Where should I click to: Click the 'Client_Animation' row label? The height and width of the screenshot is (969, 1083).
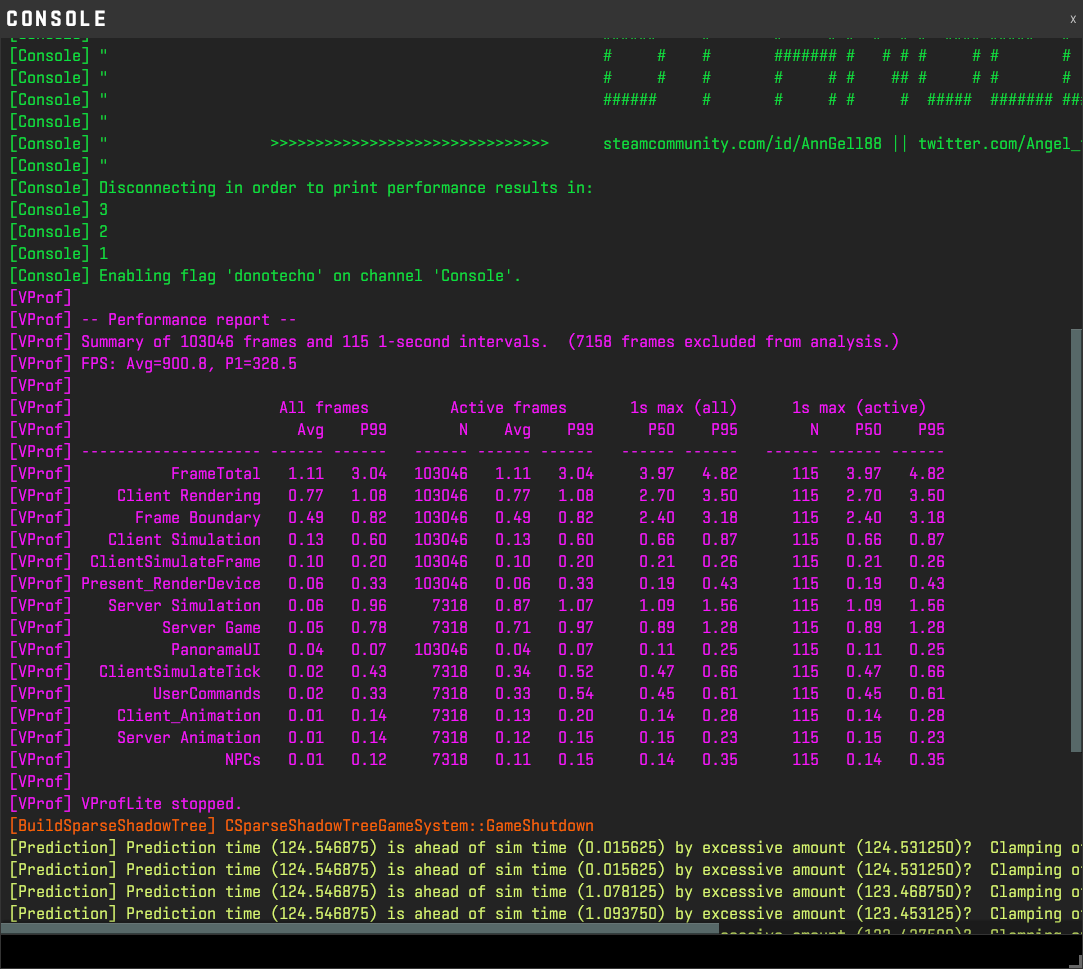(189, 716)
